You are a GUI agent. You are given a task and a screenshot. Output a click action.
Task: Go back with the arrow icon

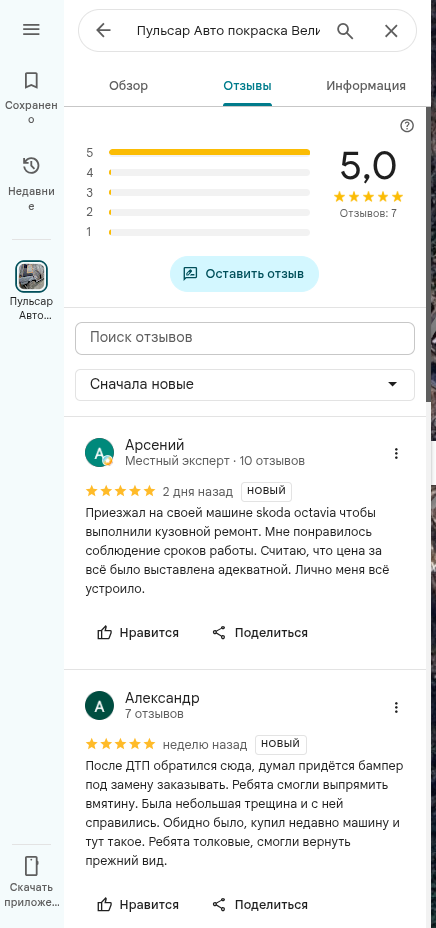pos(104,30)
